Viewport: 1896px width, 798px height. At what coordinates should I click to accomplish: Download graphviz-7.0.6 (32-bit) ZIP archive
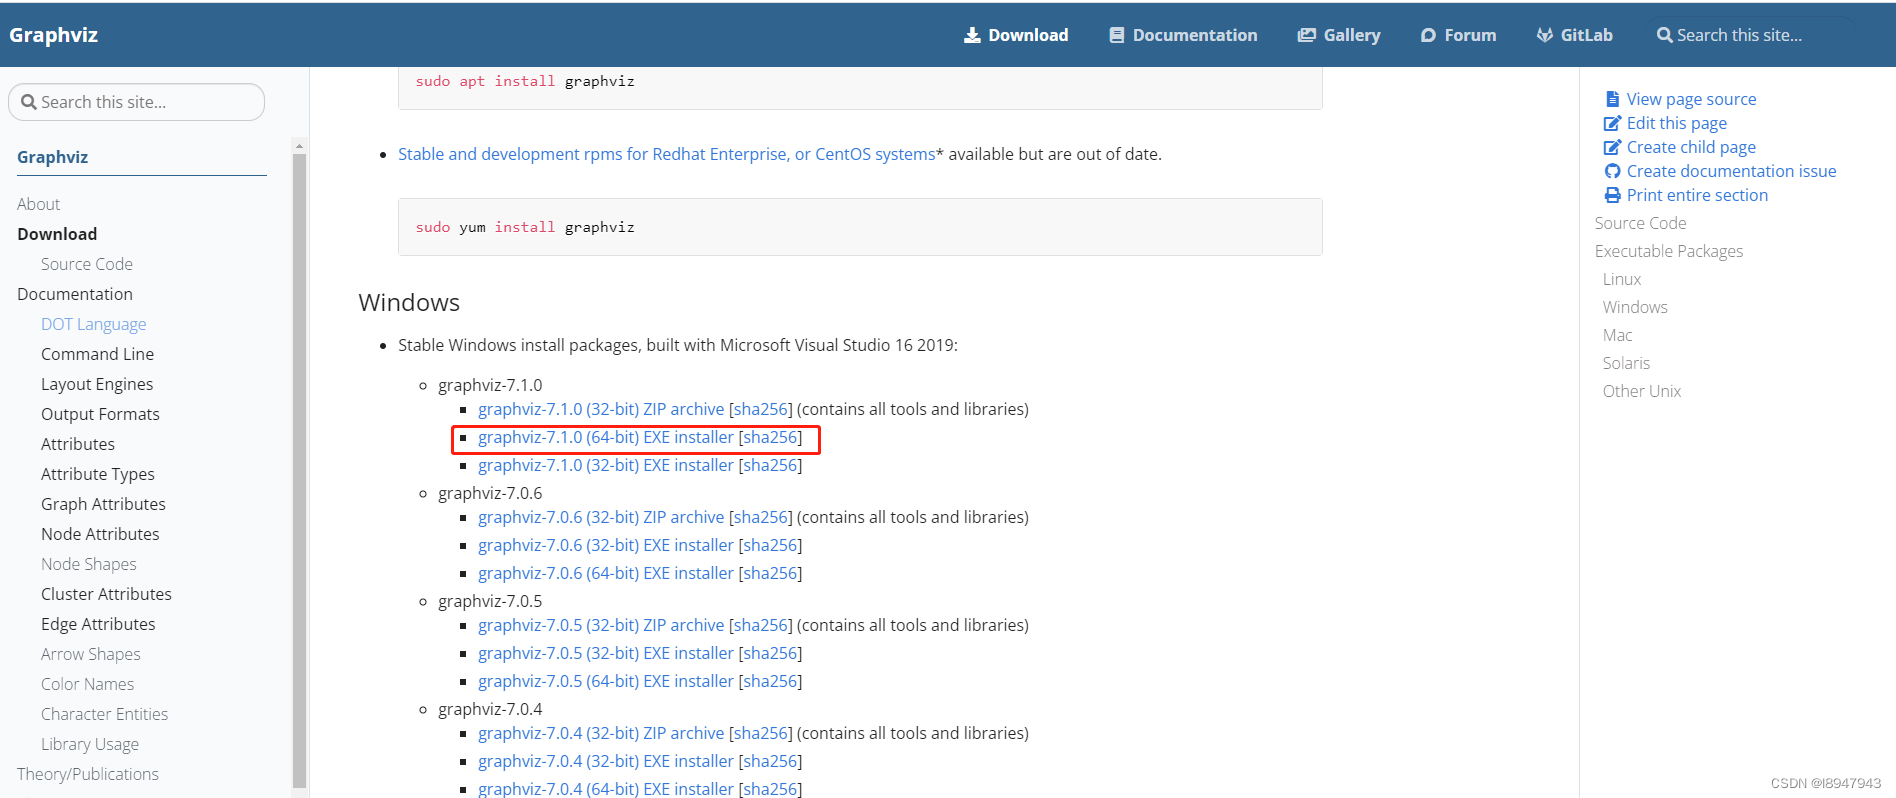point(601,517)
